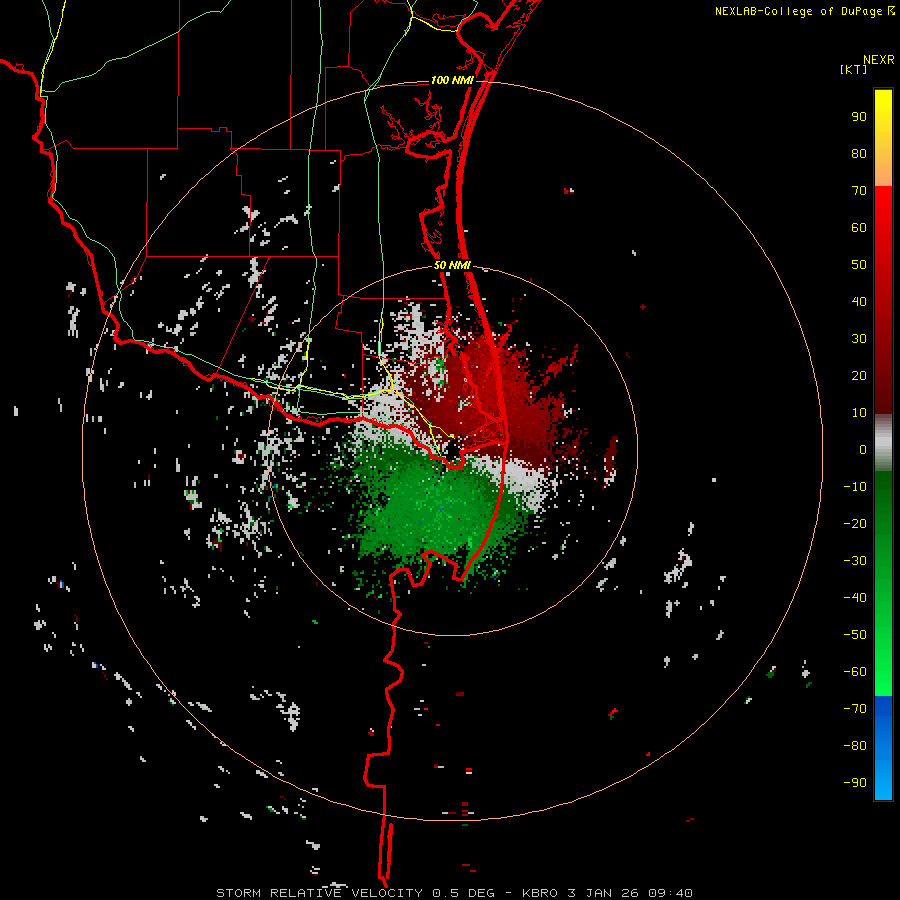Viewport: 900px width, 900px height.
Task: Click the large red outbound velocity region
Action: (x=494, y=396)
